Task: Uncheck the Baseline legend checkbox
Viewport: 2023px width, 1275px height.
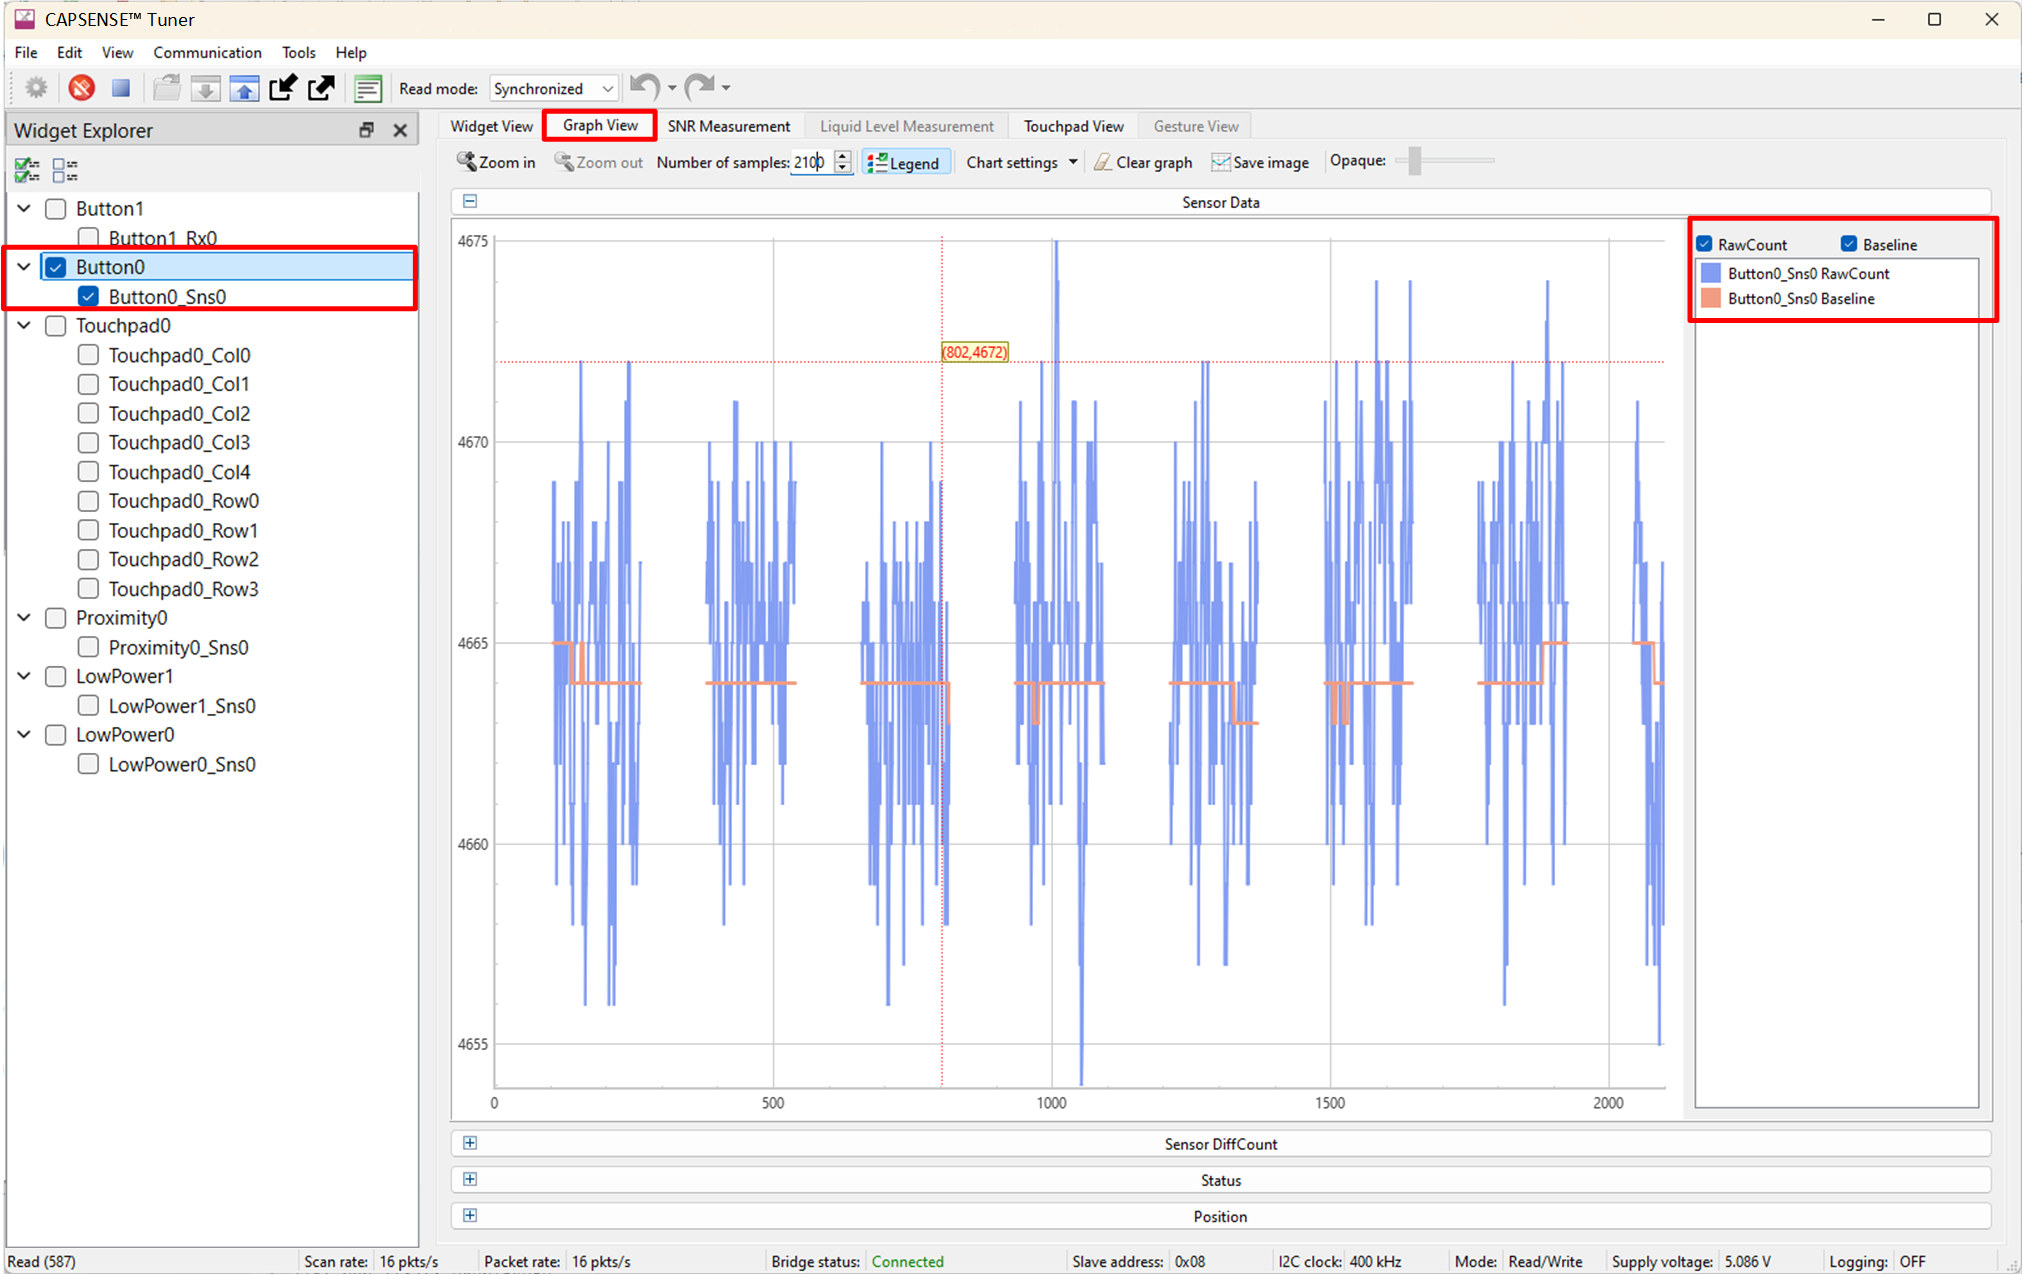Action: click(1849, 244)
